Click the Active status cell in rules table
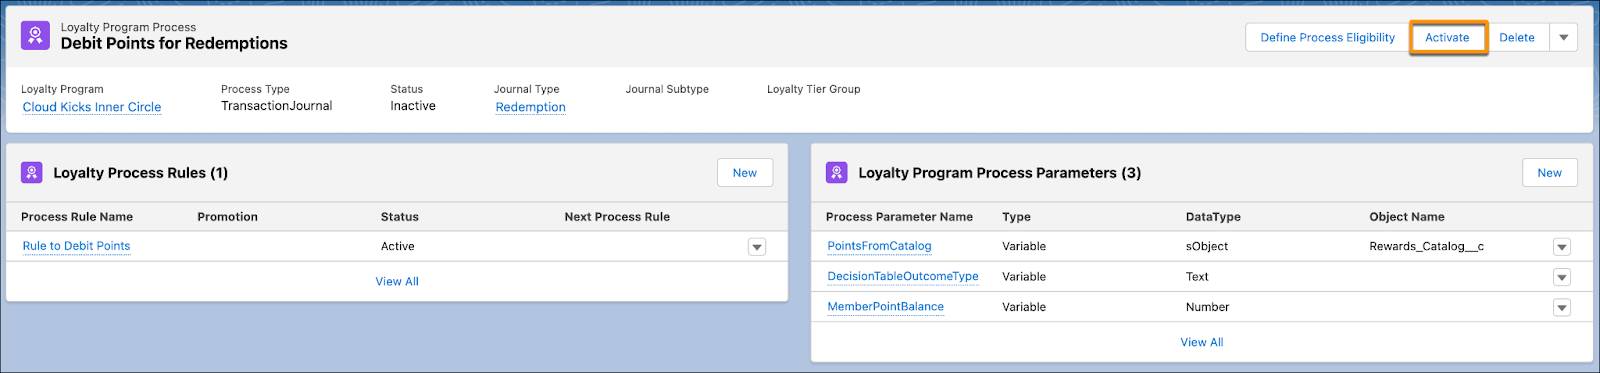 pos(397,247)
